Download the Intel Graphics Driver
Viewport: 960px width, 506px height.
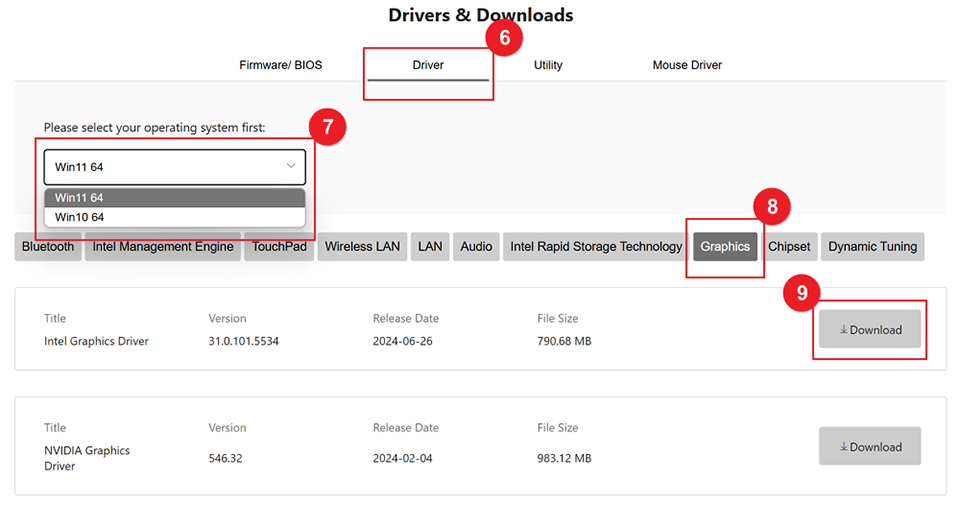[870, 330]
